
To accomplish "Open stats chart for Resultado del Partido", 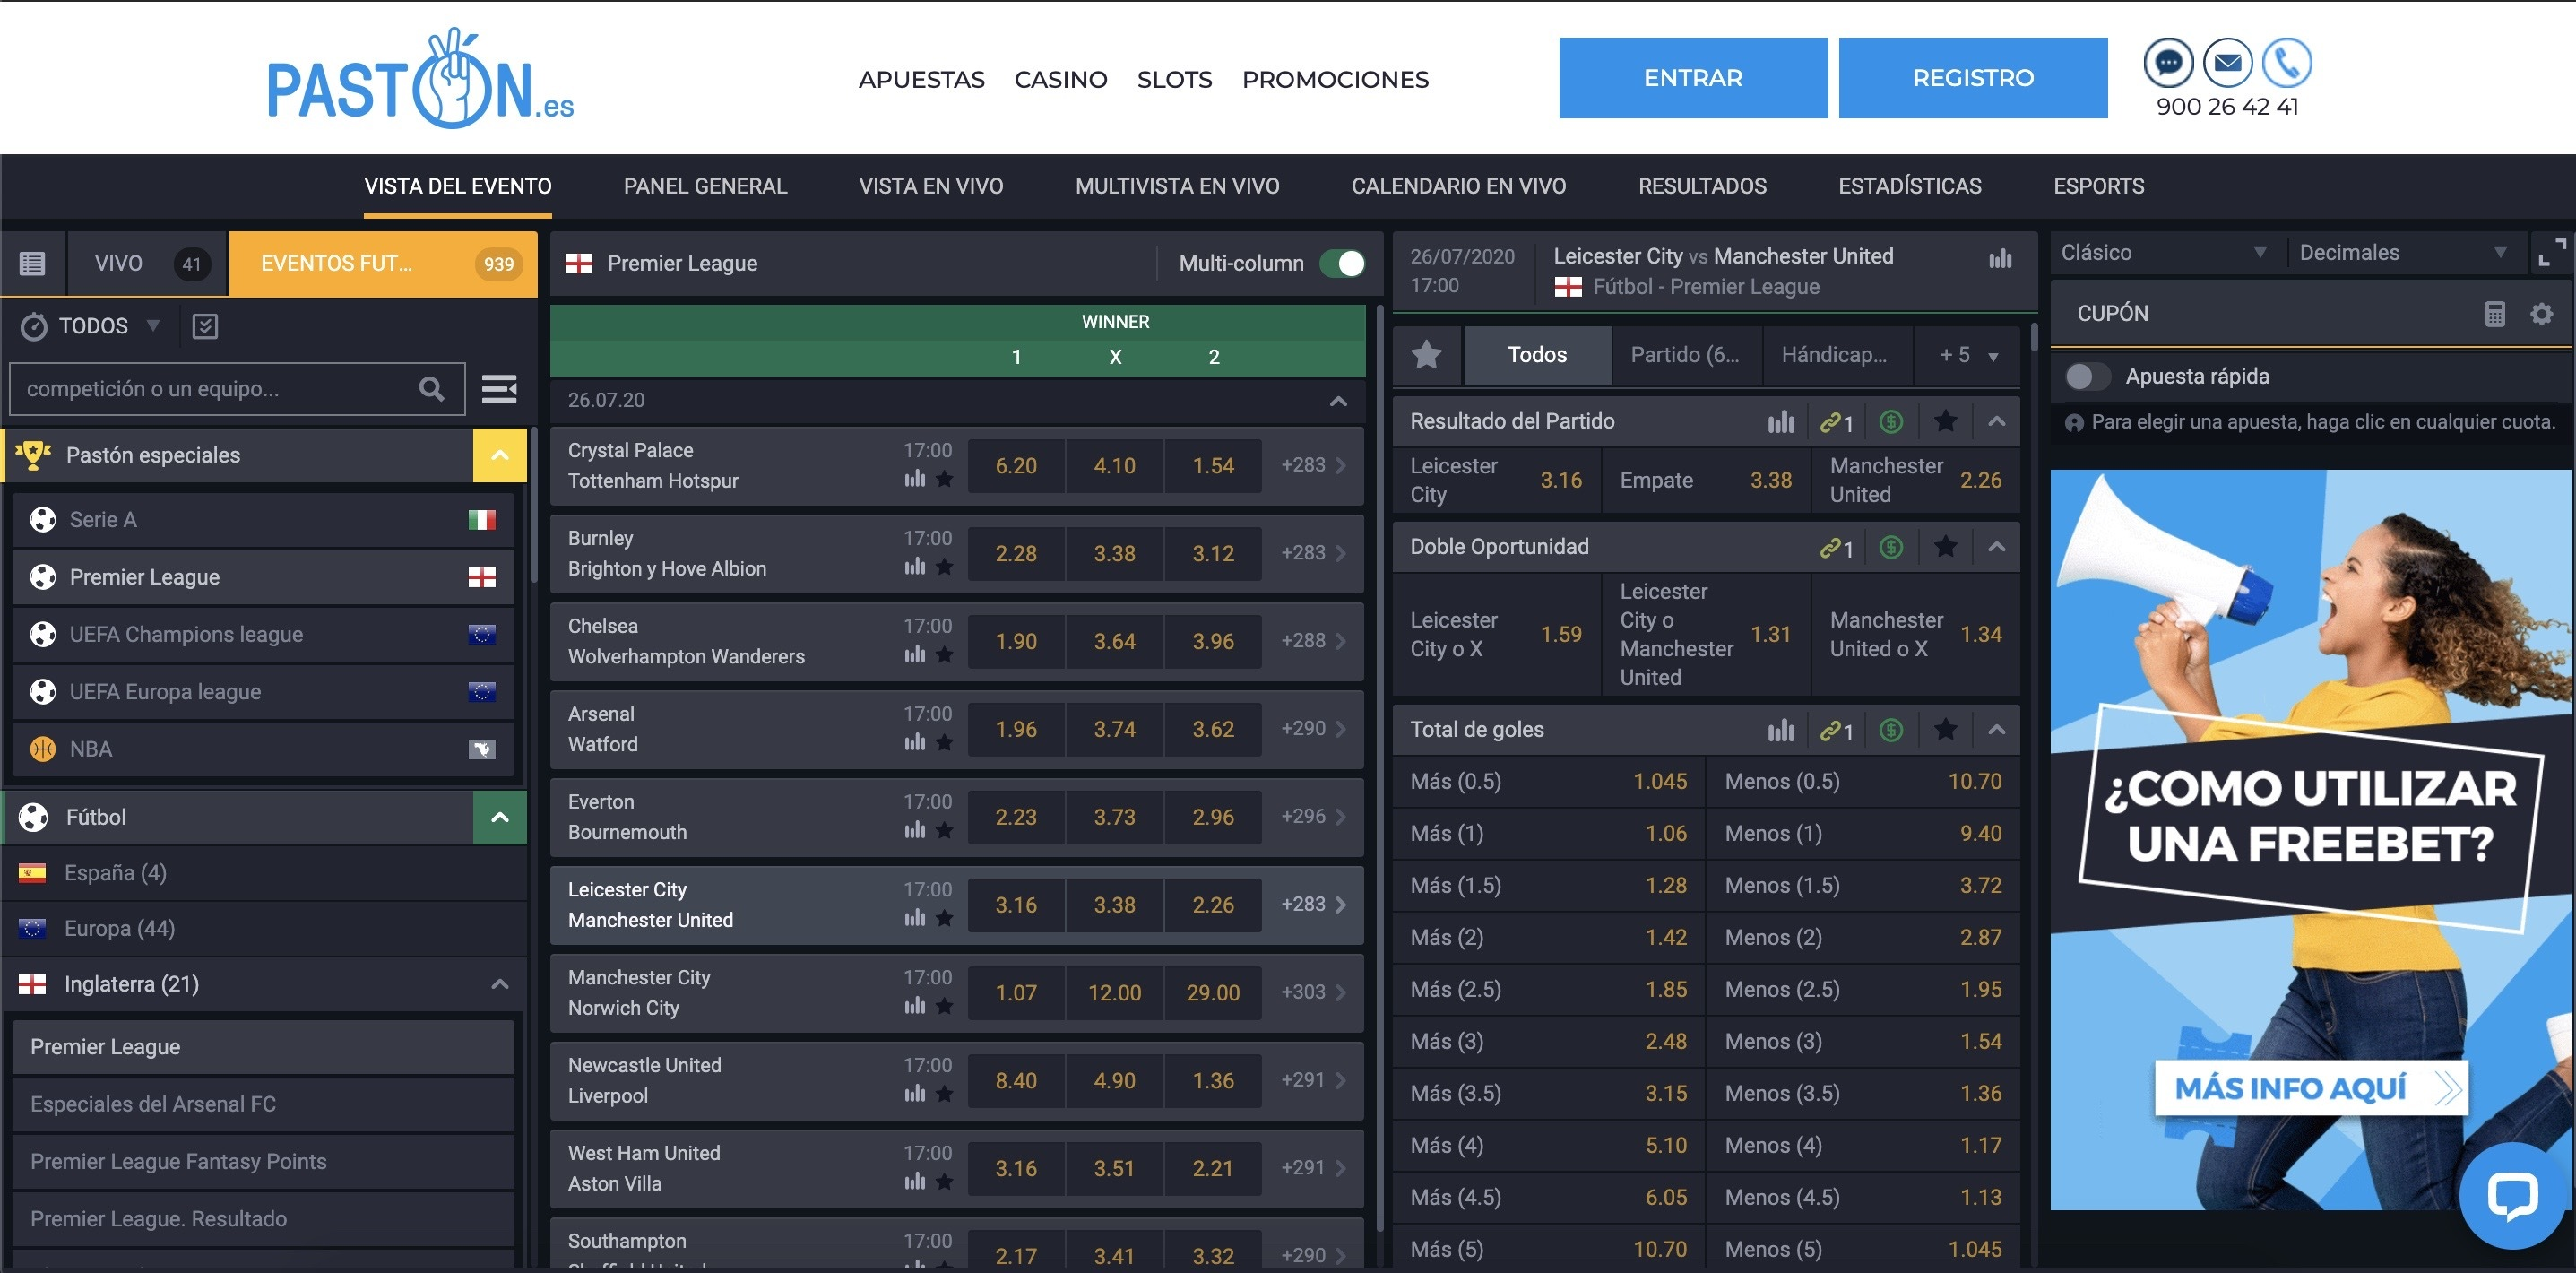I will point(1781,422).
